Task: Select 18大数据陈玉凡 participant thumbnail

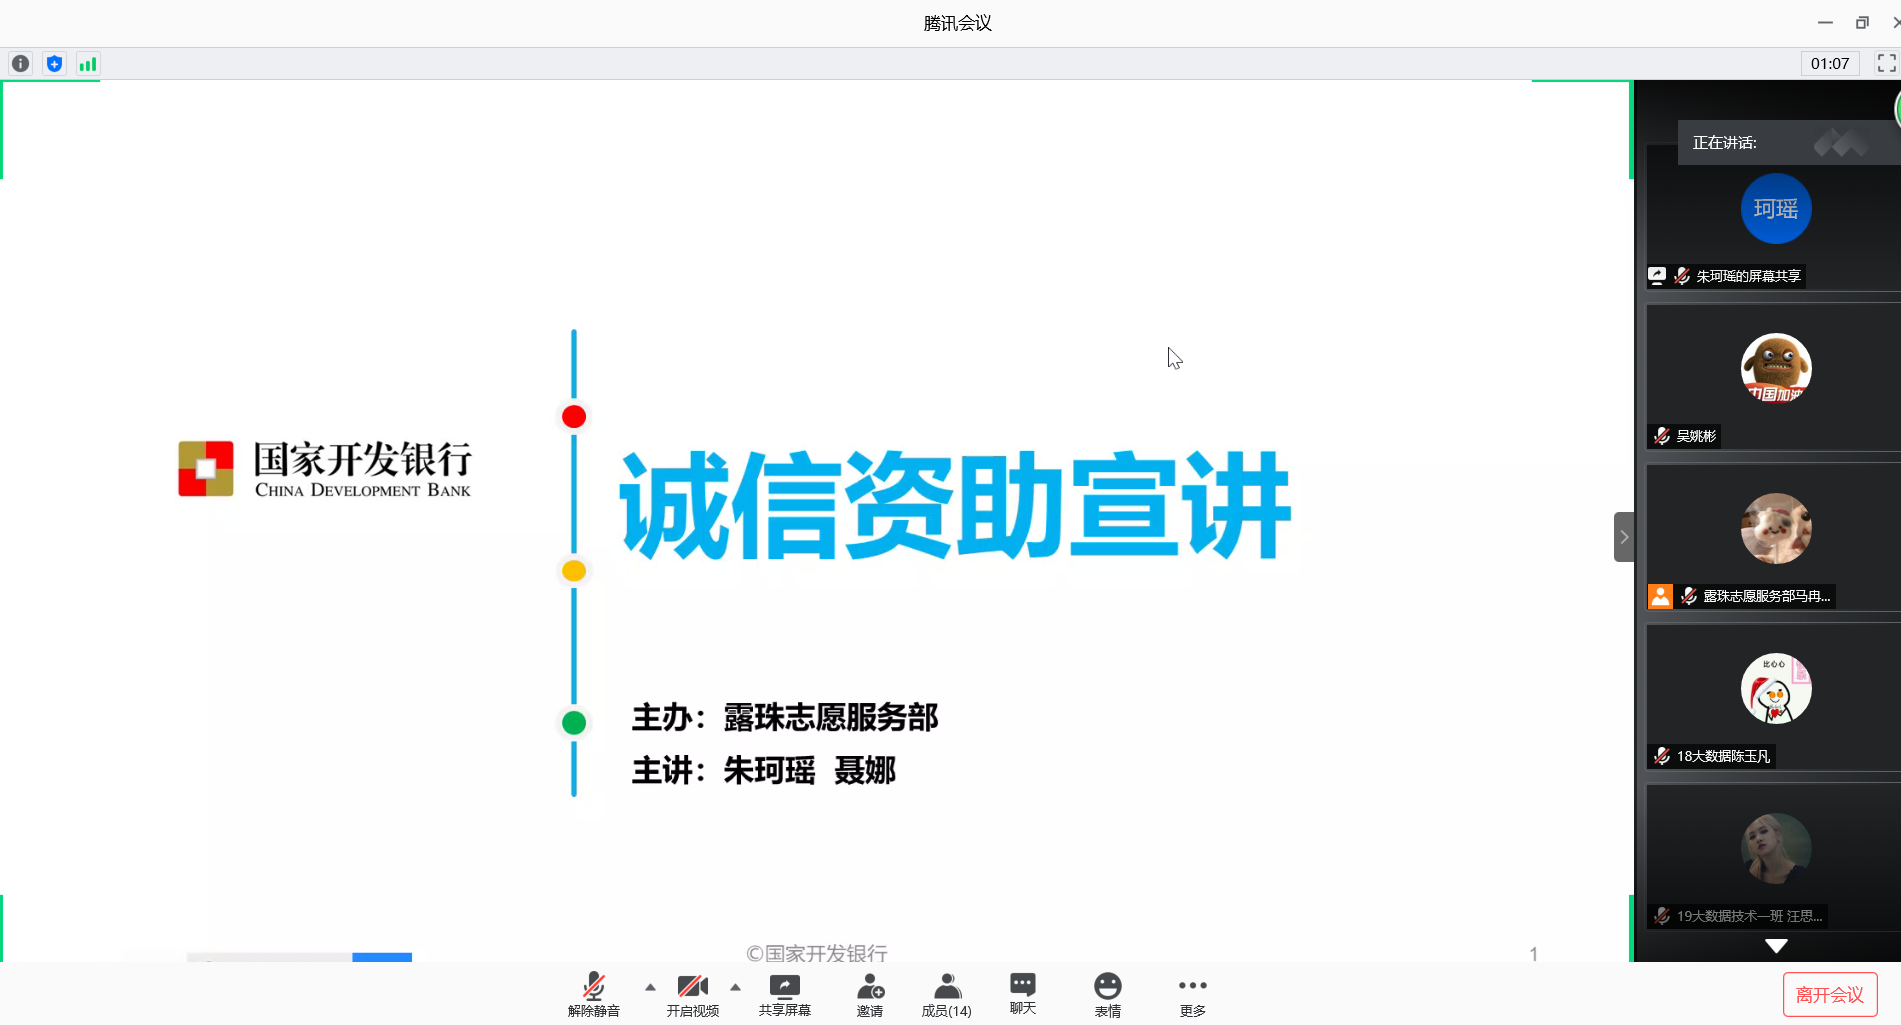Action: point(1775,695)
